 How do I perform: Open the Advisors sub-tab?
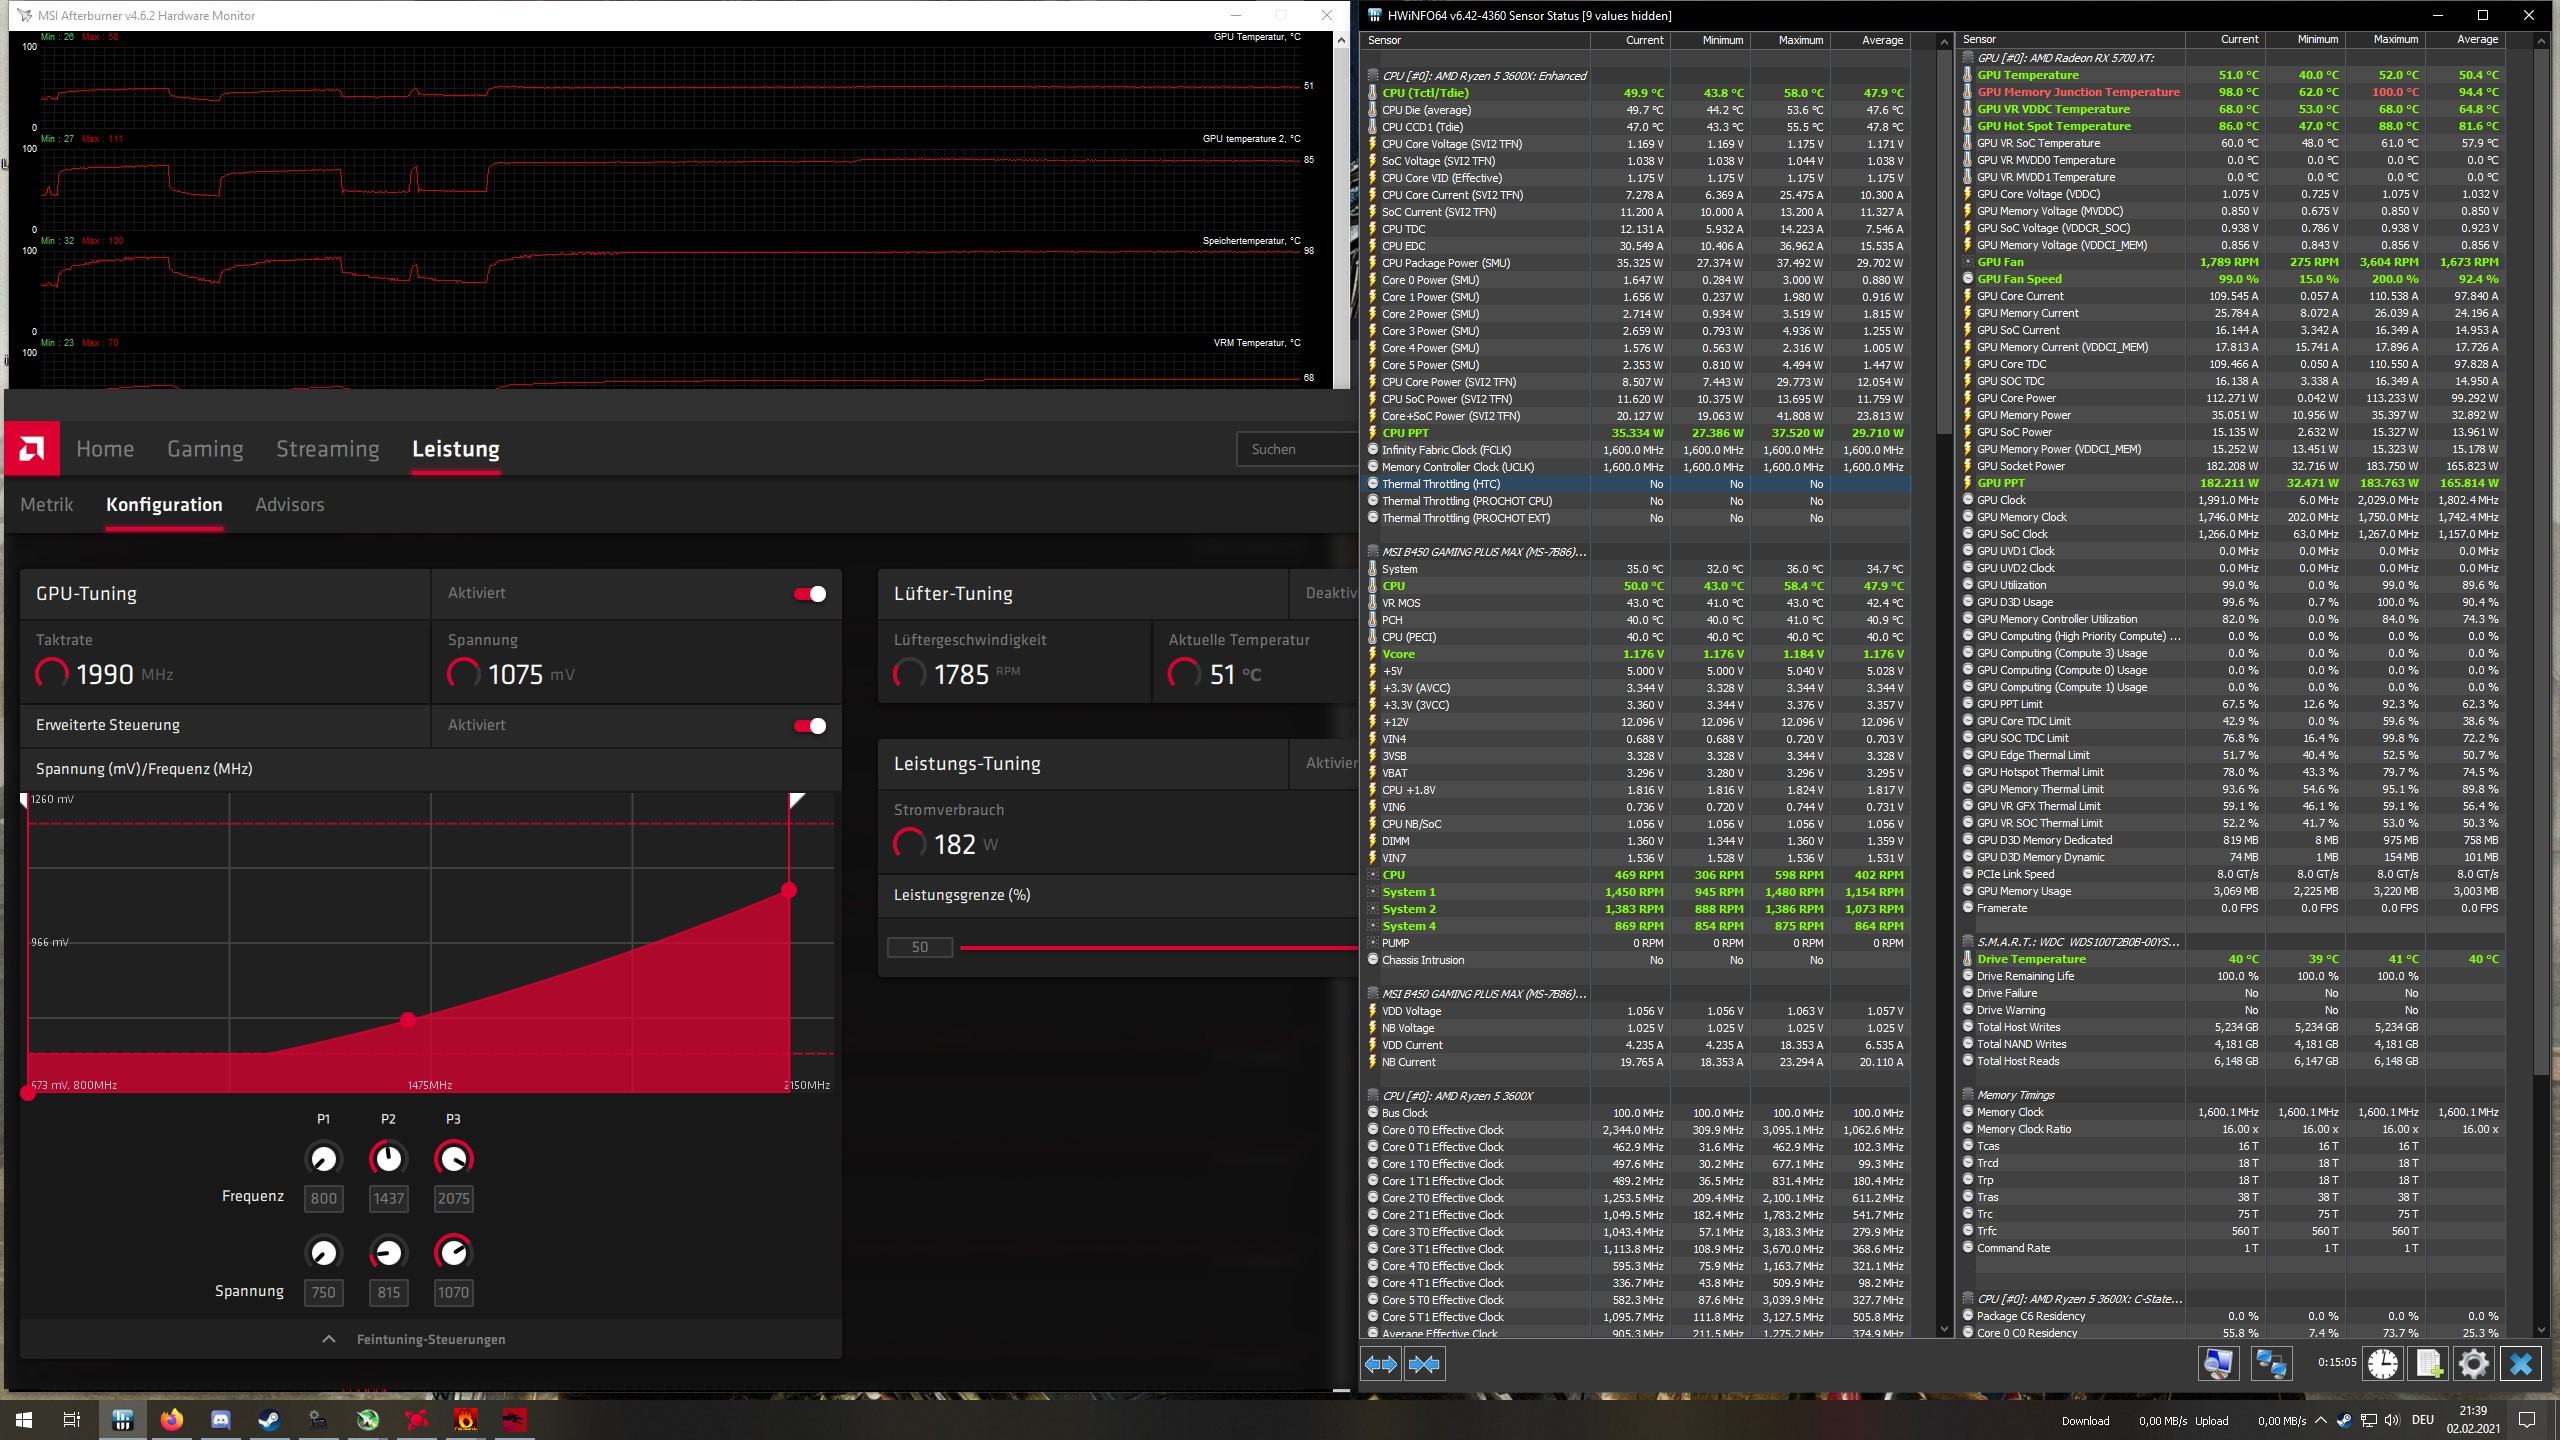pyautogui.click(x=290, y=505)
